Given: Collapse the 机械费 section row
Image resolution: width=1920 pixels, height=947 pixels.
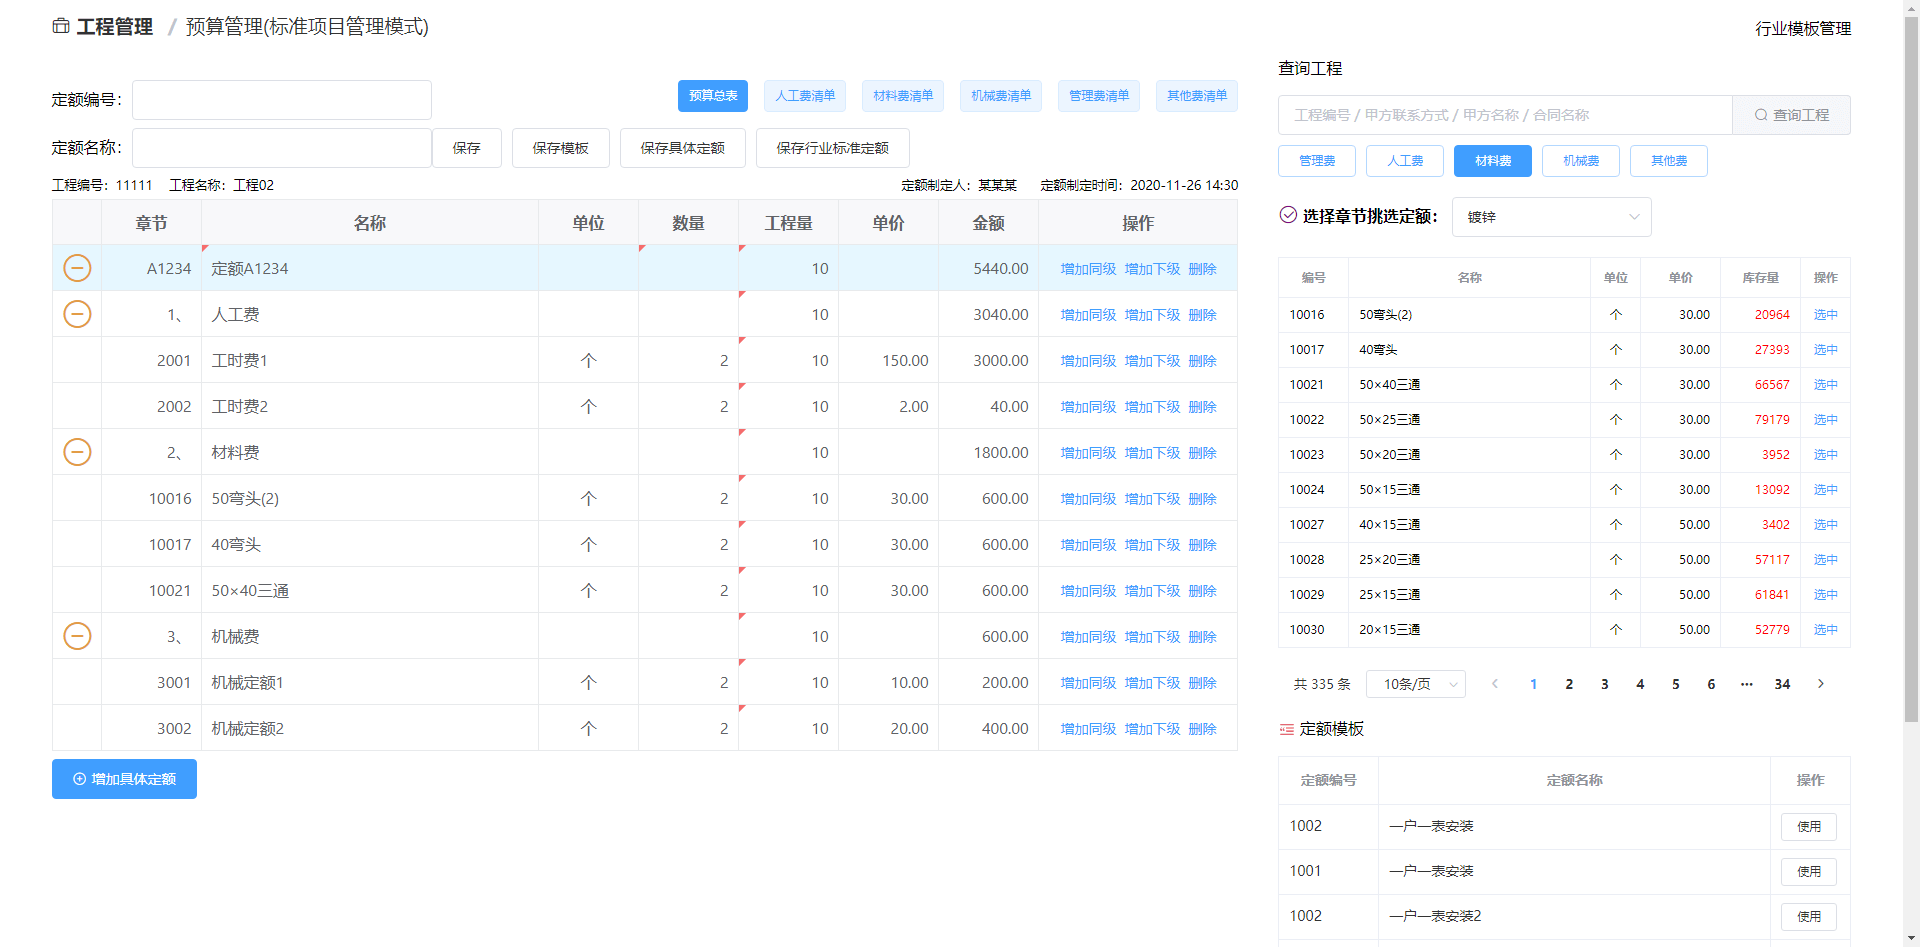Looking at the screenshot, I should 77,636.
